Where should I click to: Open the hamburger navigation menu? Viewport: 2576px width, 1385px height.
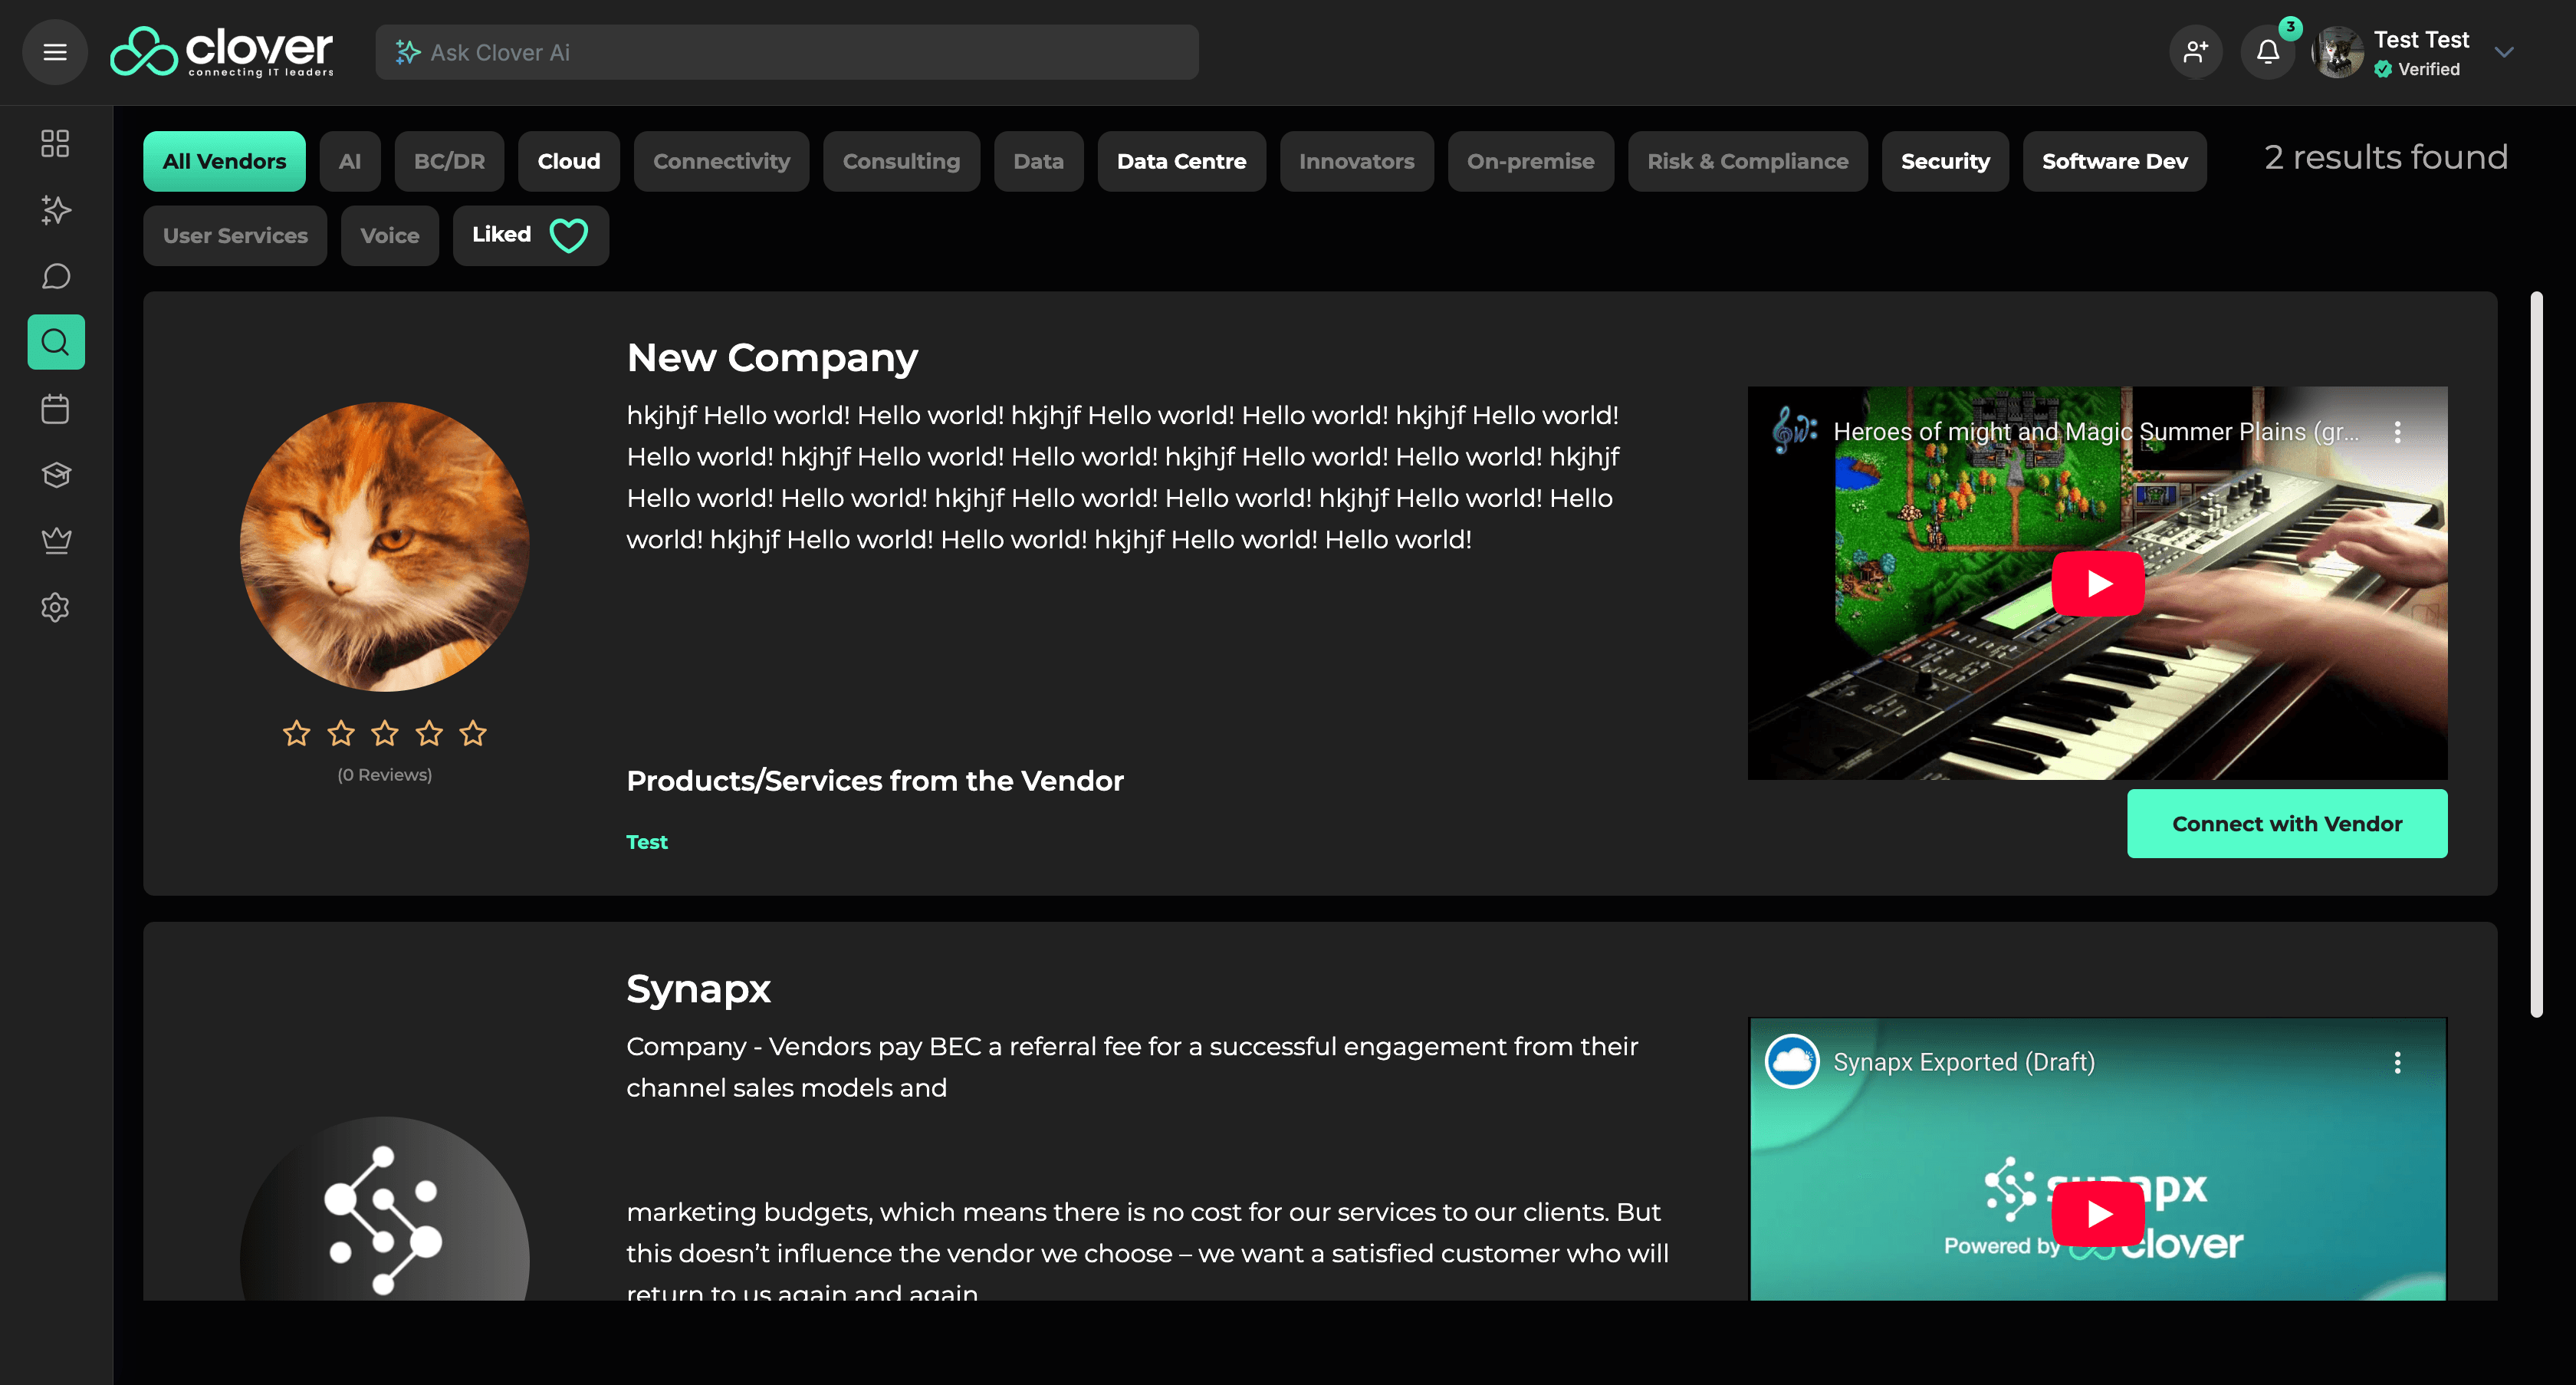point(55,51)
